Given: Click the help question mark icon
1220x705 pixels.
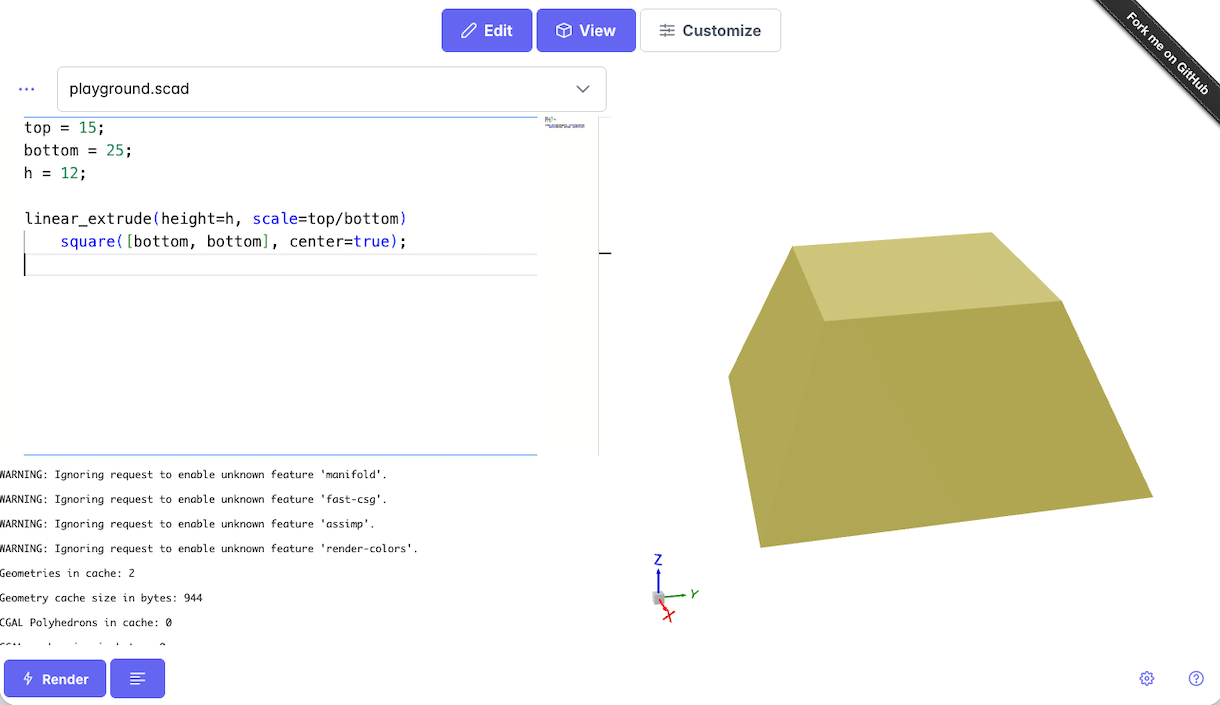Looking at the screenshot, I should click(1196, 679).
